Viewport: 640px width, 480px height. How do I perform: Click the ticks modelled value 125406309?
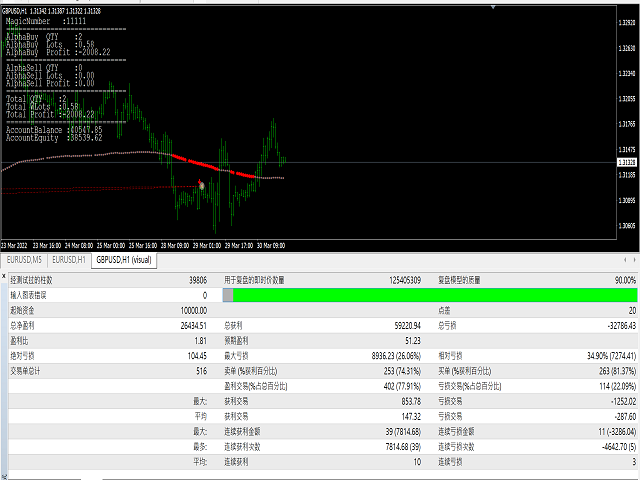tap(405, 280)
